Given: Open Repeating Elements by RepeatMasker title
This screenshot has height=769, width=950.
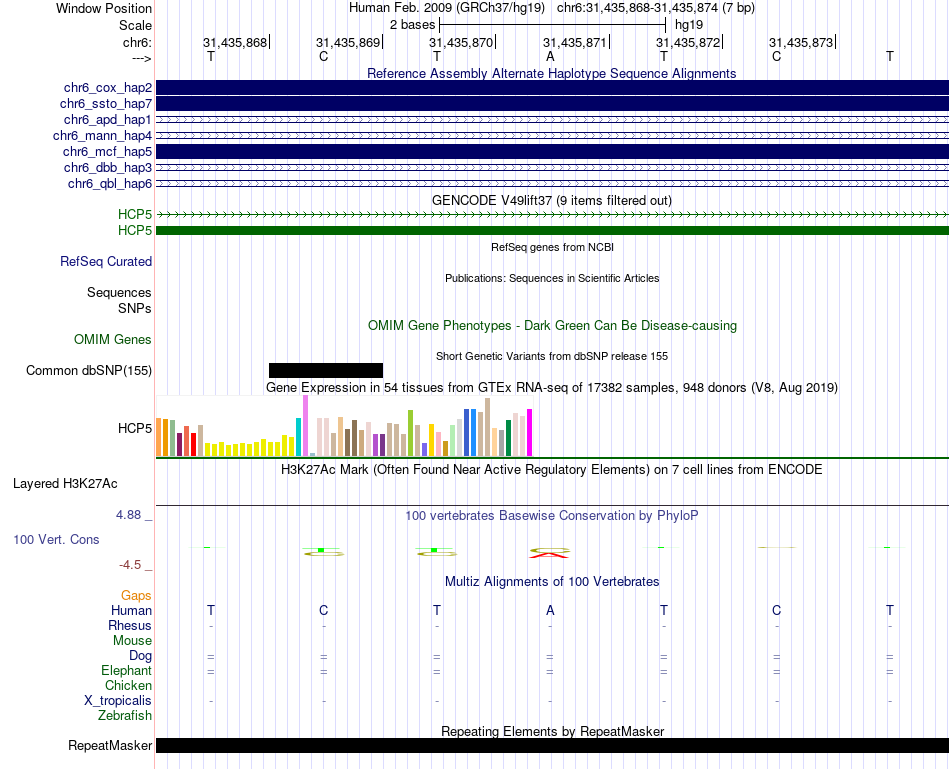Looking at the screenshot, I should click(553, 731).
